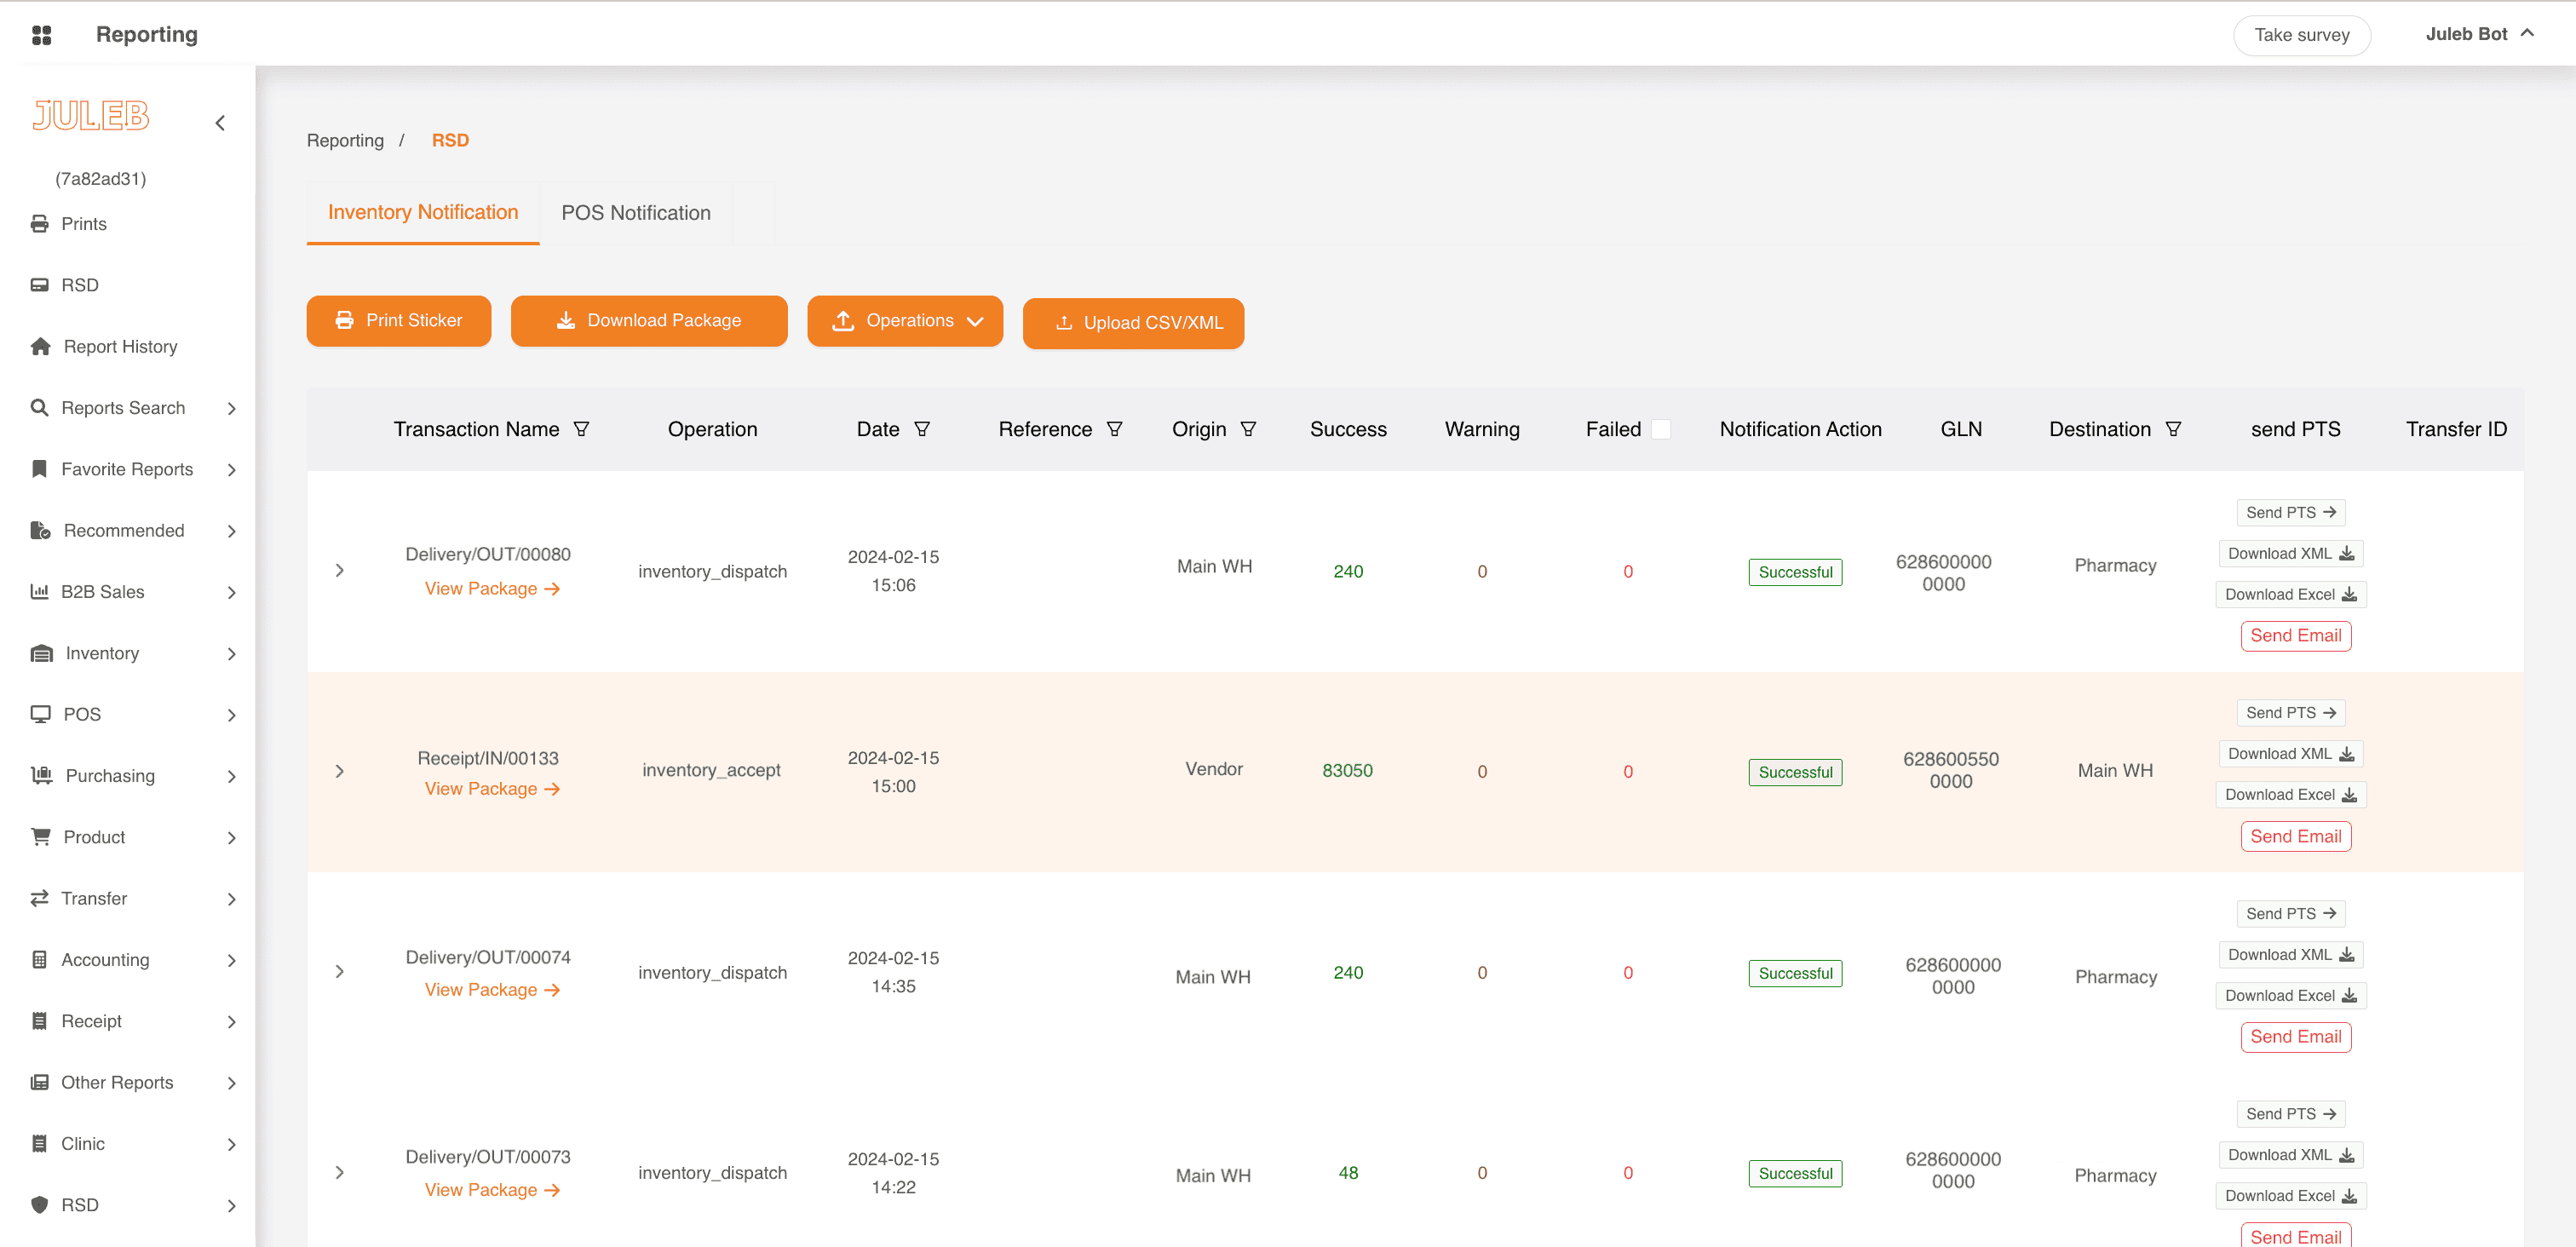Open the Date column filter icon
This screenshot has width=2576, height=1247.
(x=922, y=429)
